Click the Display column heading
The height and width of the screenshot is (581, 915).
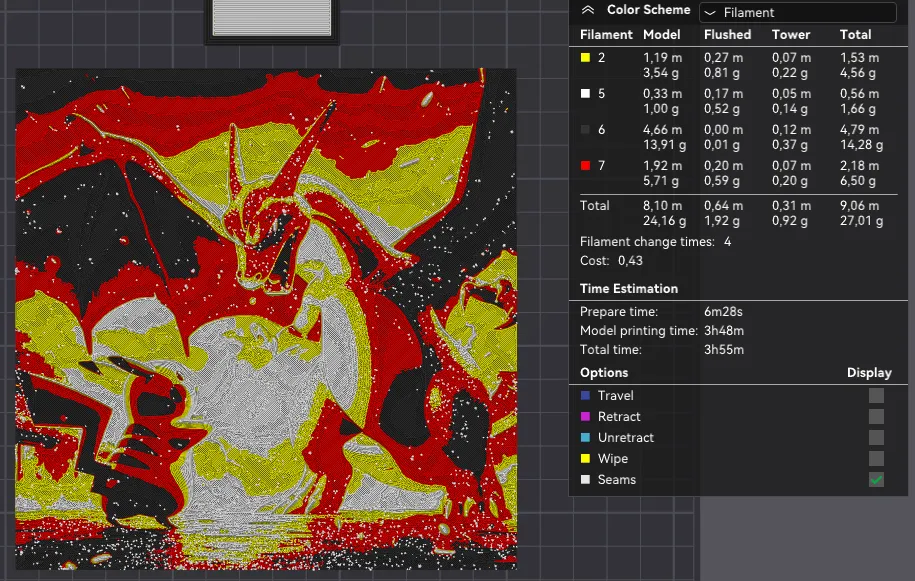[x=869, y=373]
